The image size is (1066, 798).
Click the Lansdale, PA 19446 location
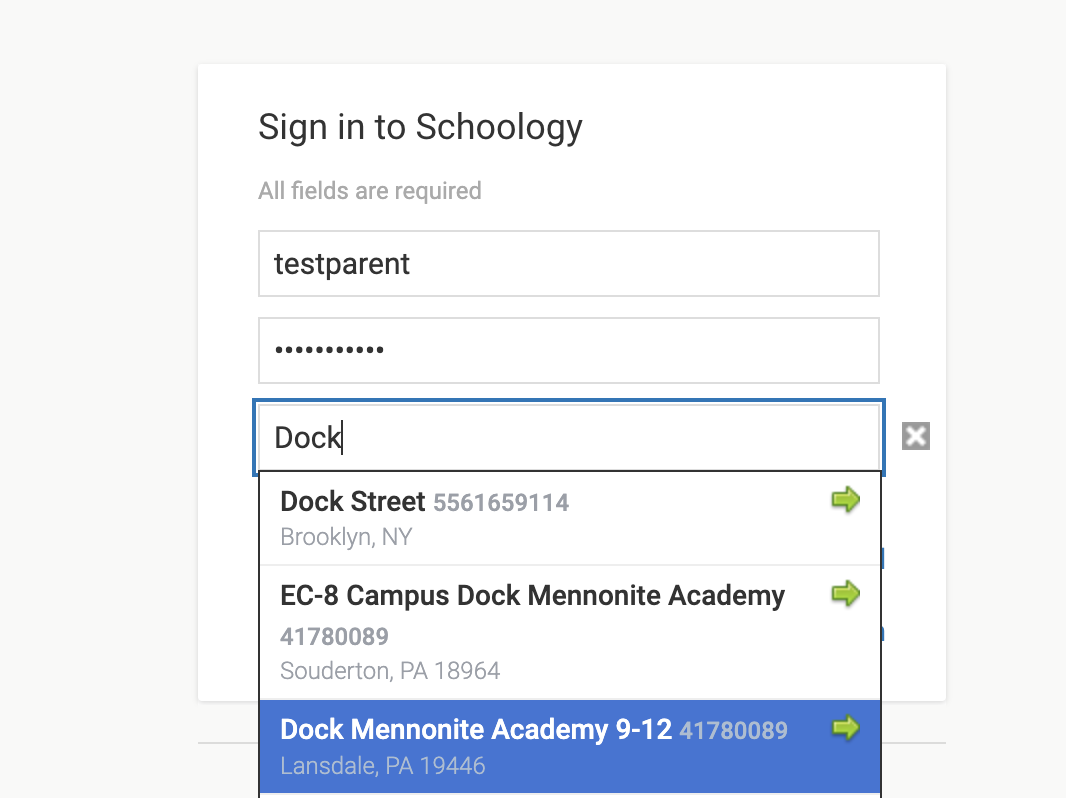point(382,766)
